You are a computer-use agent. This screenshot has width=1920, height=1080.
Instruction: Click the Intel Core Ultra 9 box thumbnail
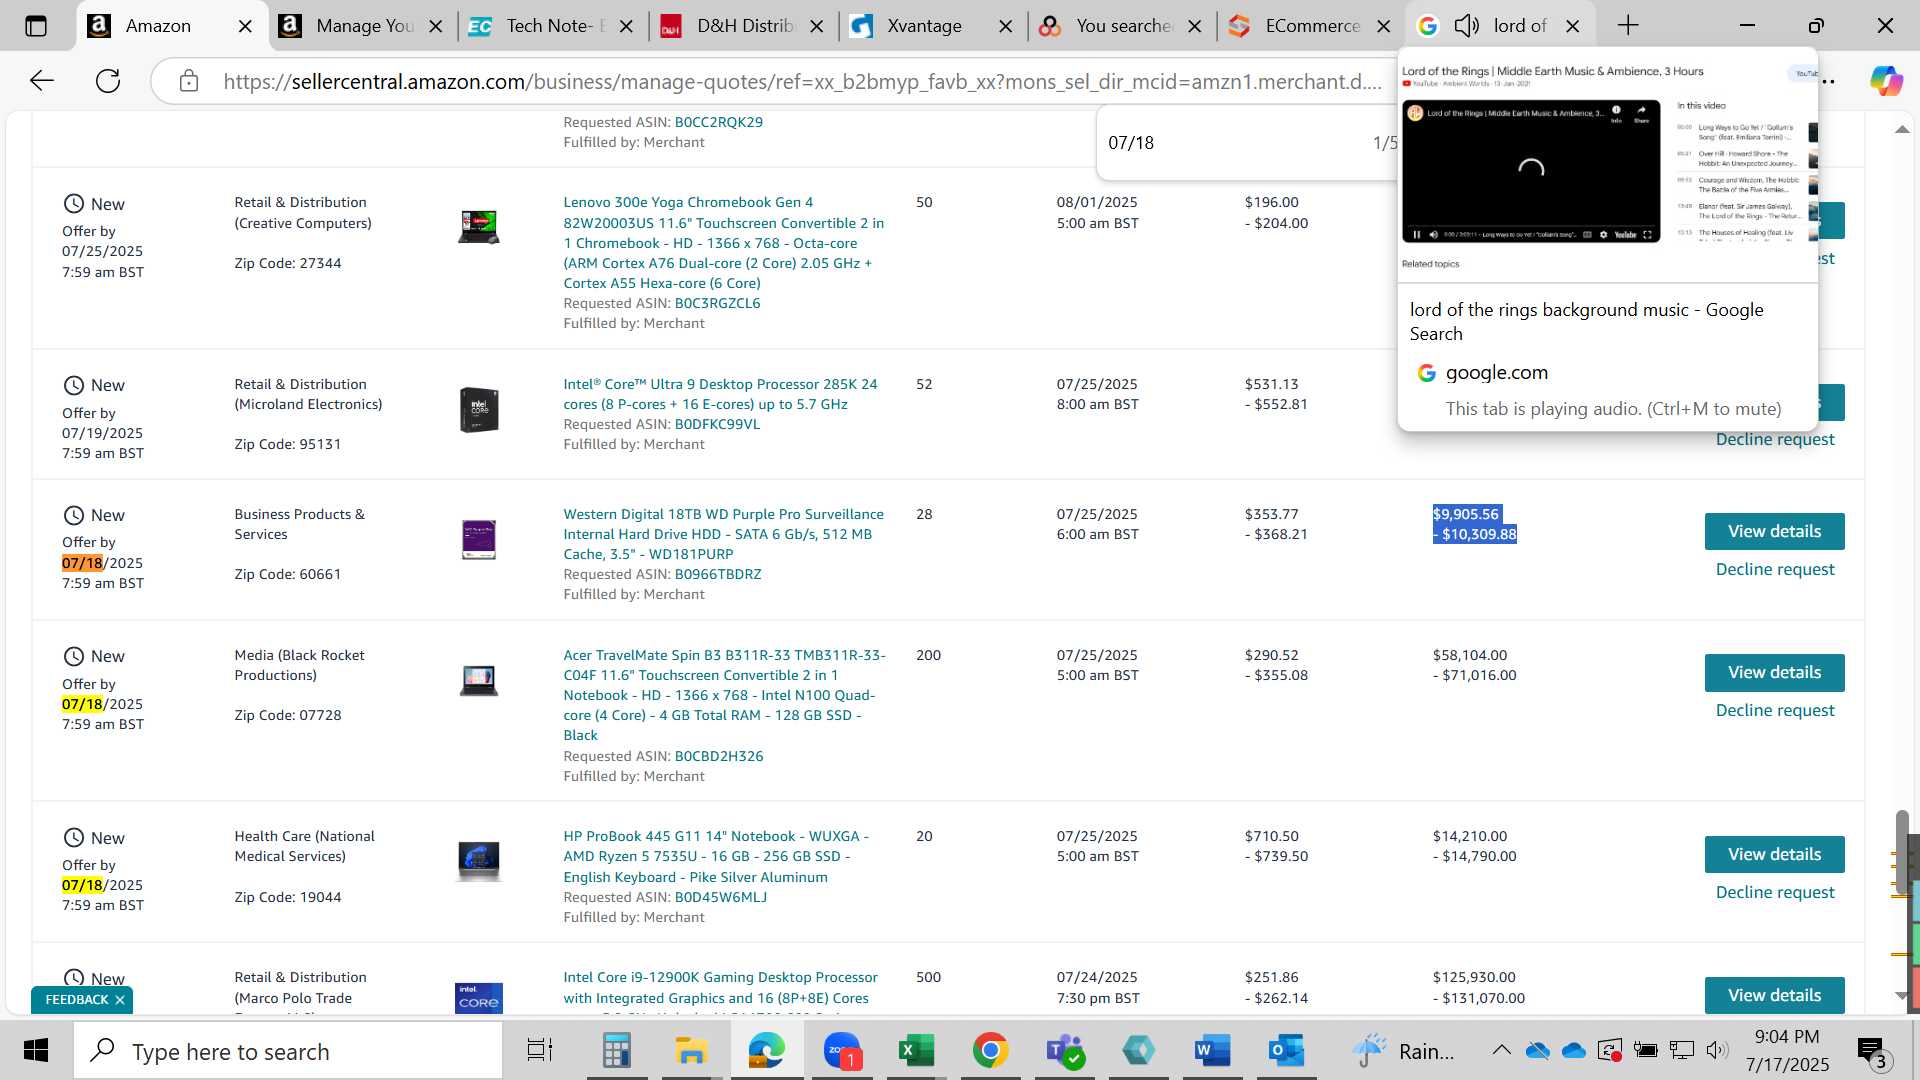[x=478, y=409]
